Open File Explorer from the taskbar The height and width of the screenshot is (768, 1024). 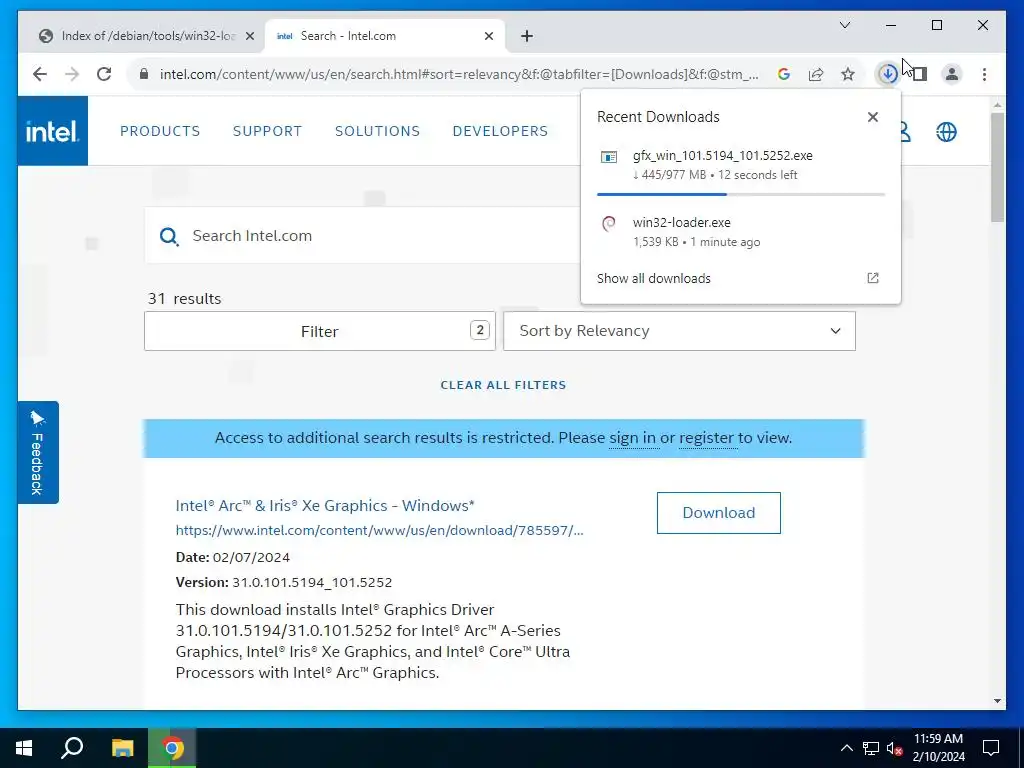(122, 748)
